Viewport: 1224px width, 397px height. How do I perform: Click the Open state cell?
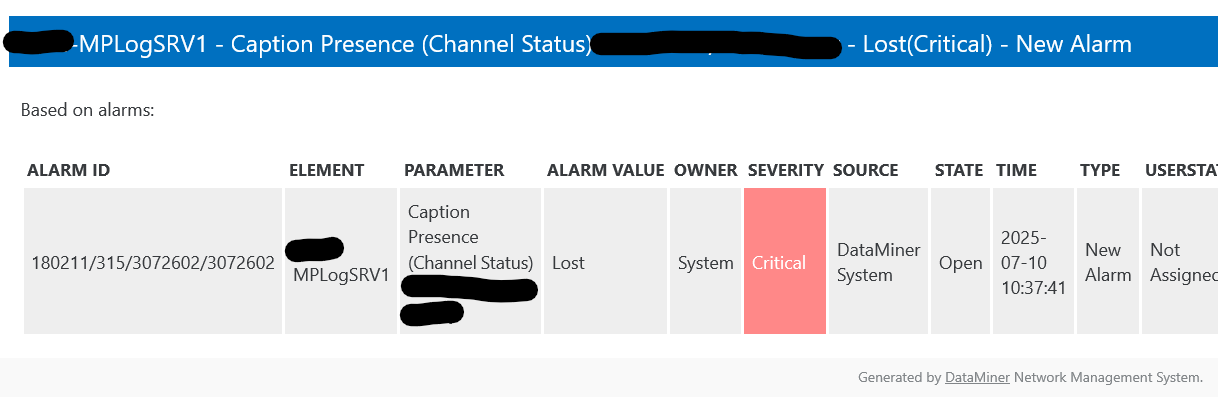pos(960,261)
